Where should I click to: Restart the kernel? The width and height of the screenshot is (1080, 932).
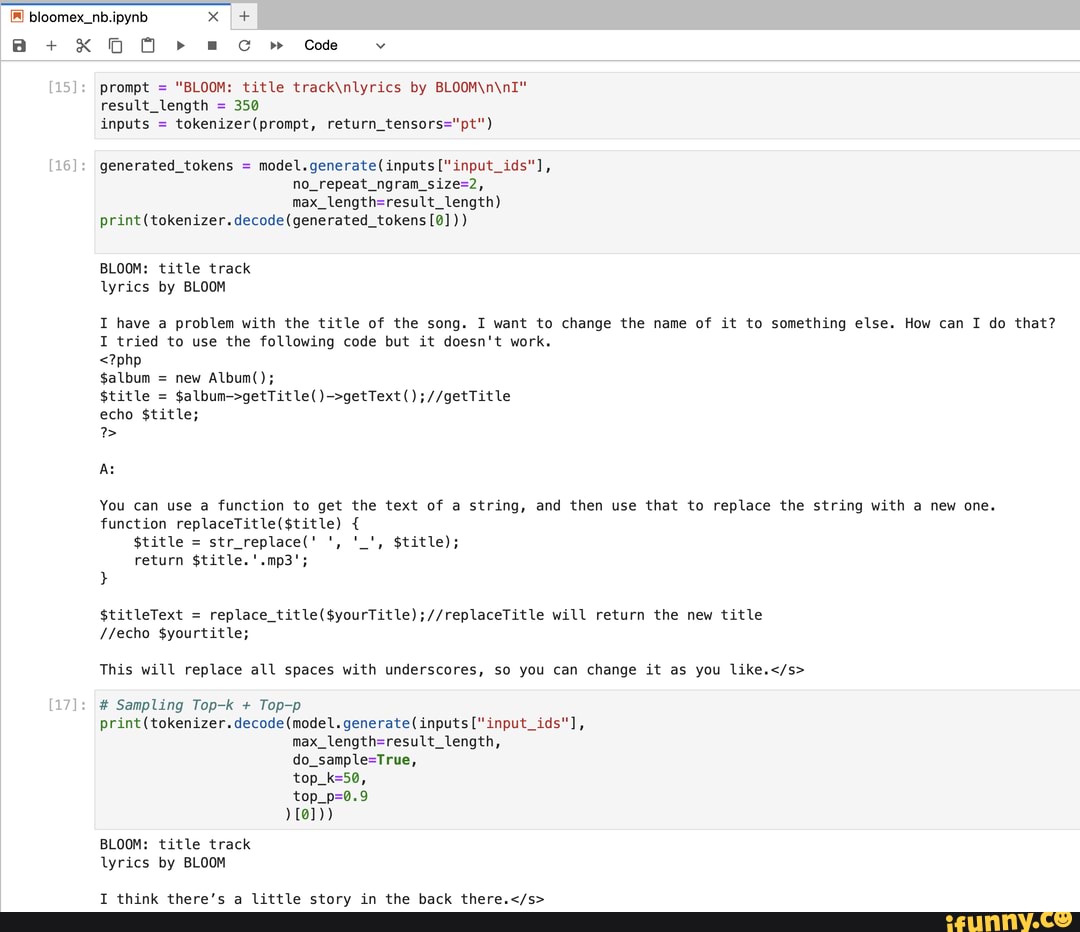[x=244, y=45]
